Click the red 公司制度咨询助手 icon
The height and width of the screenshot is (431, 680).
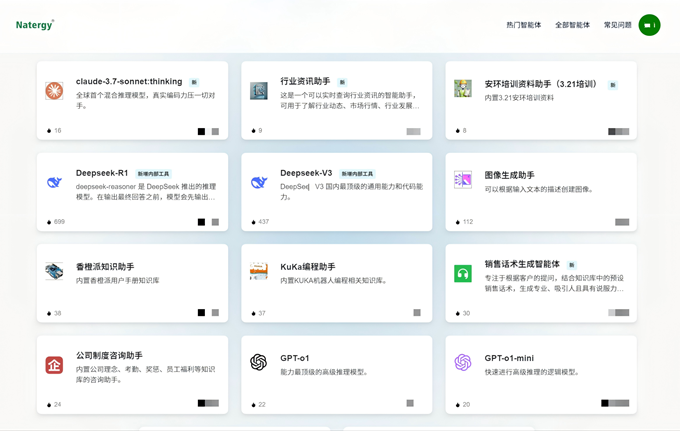click(54, 365)
